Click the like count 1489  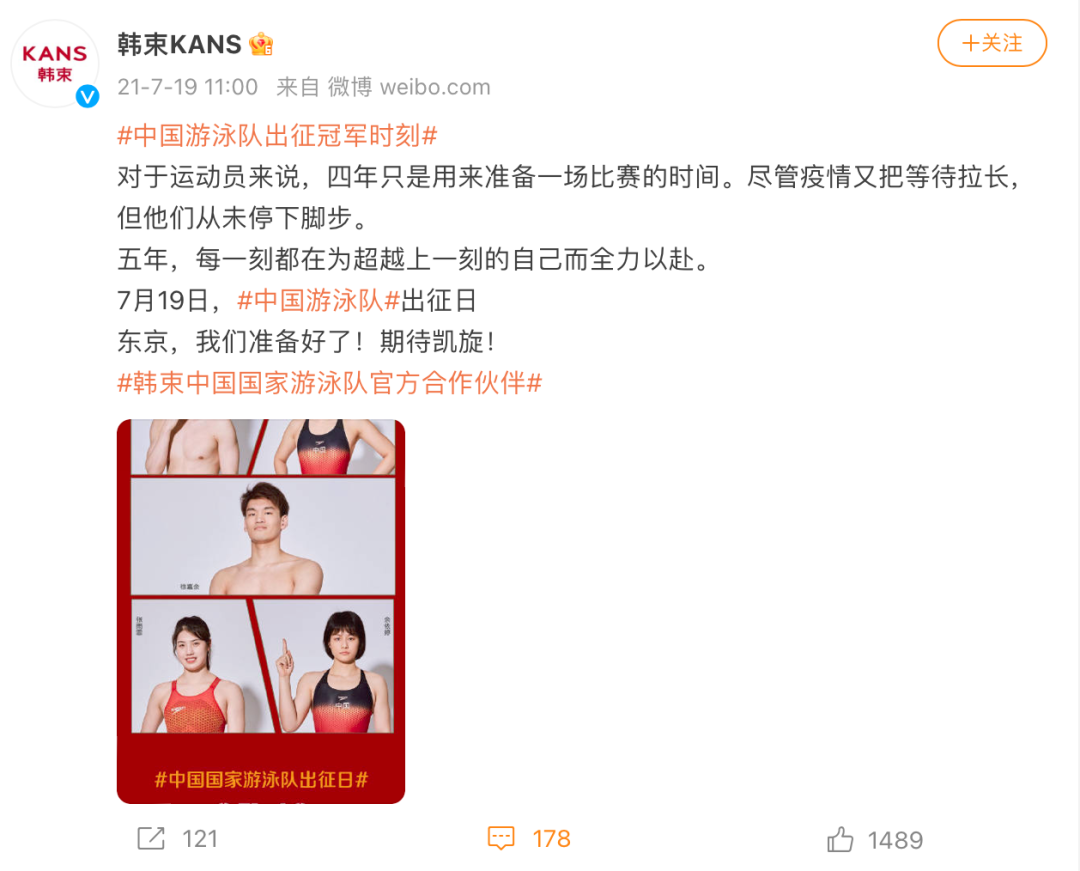[x=895, y=840]
